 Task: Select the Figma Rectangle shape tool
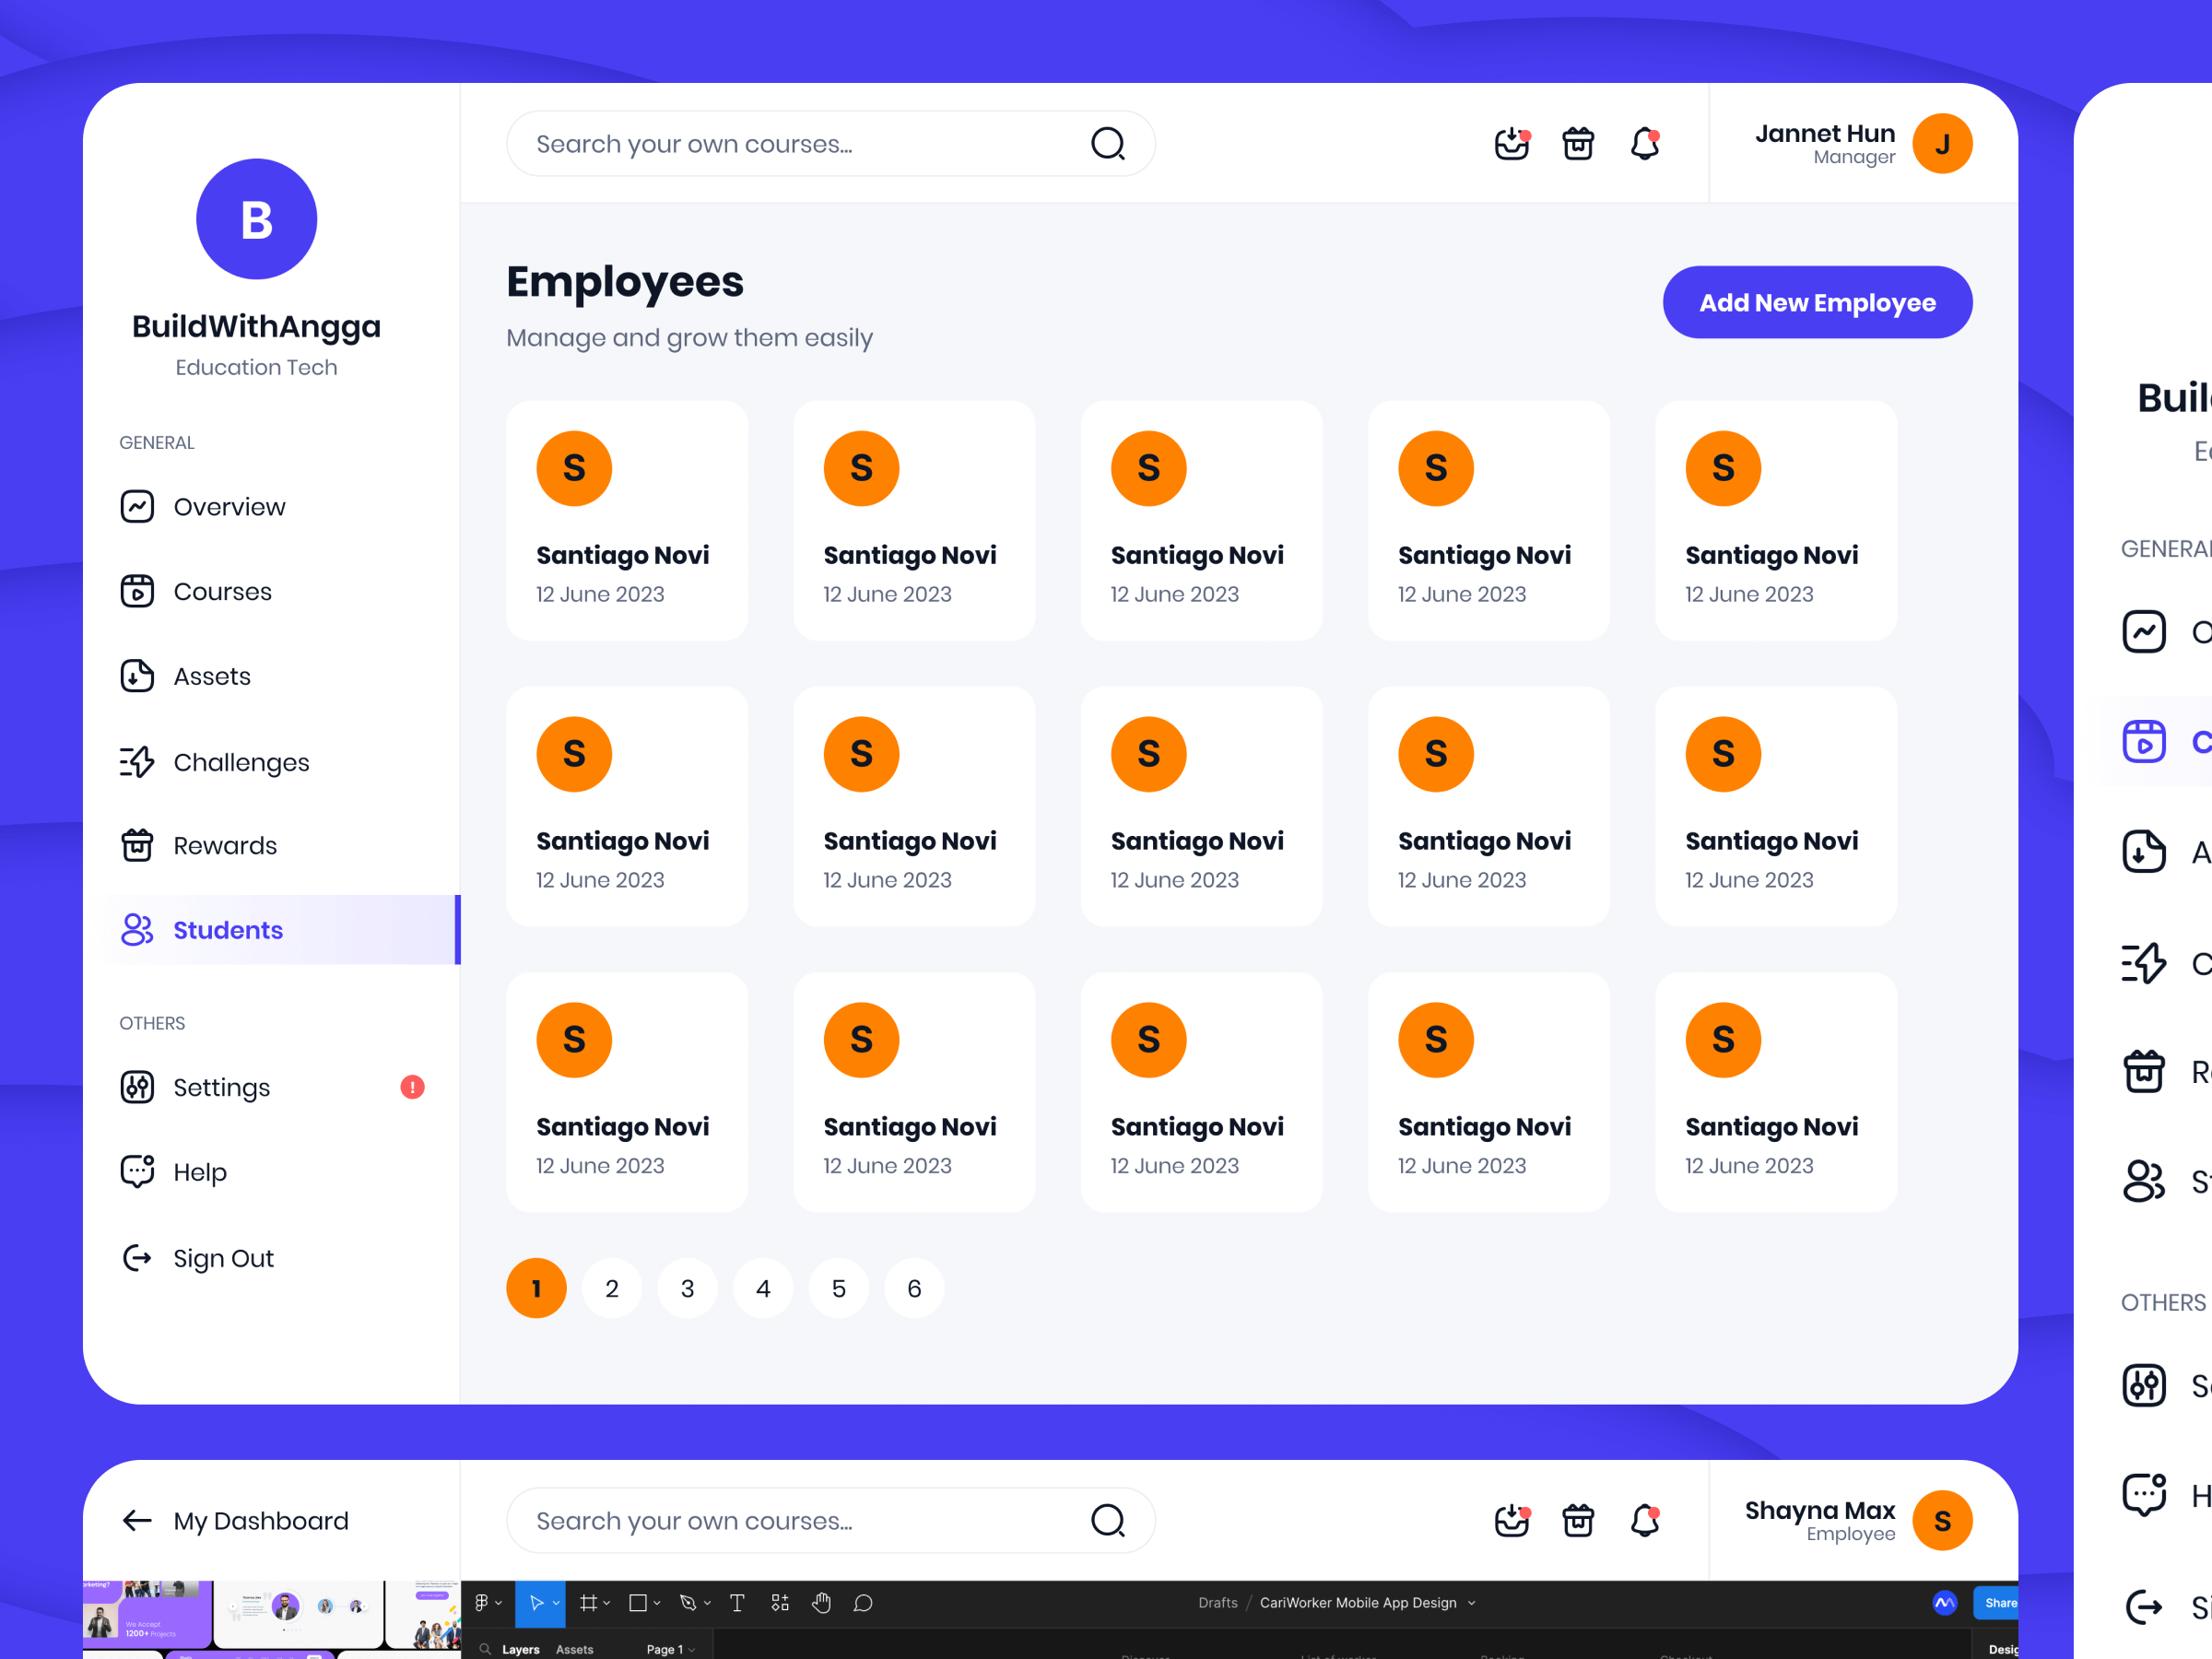(637, 1603)
